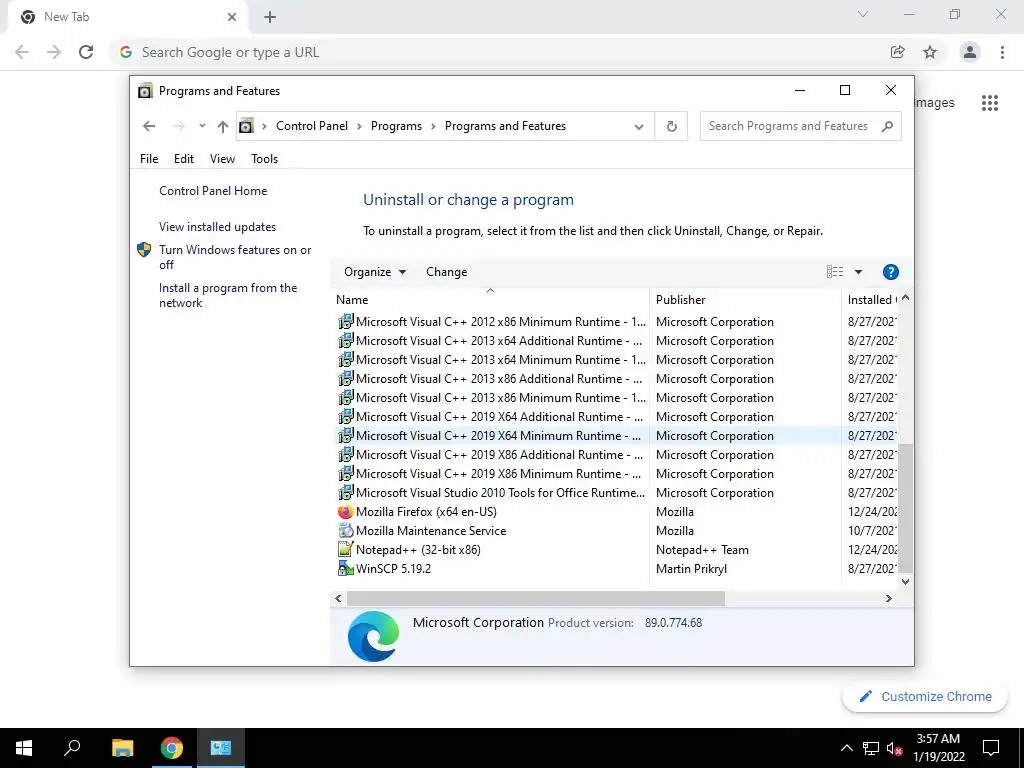This screenshot has width=1024, height=768.
Task: Expand the address bar history dropdown
Action: (x=639, y=127)
